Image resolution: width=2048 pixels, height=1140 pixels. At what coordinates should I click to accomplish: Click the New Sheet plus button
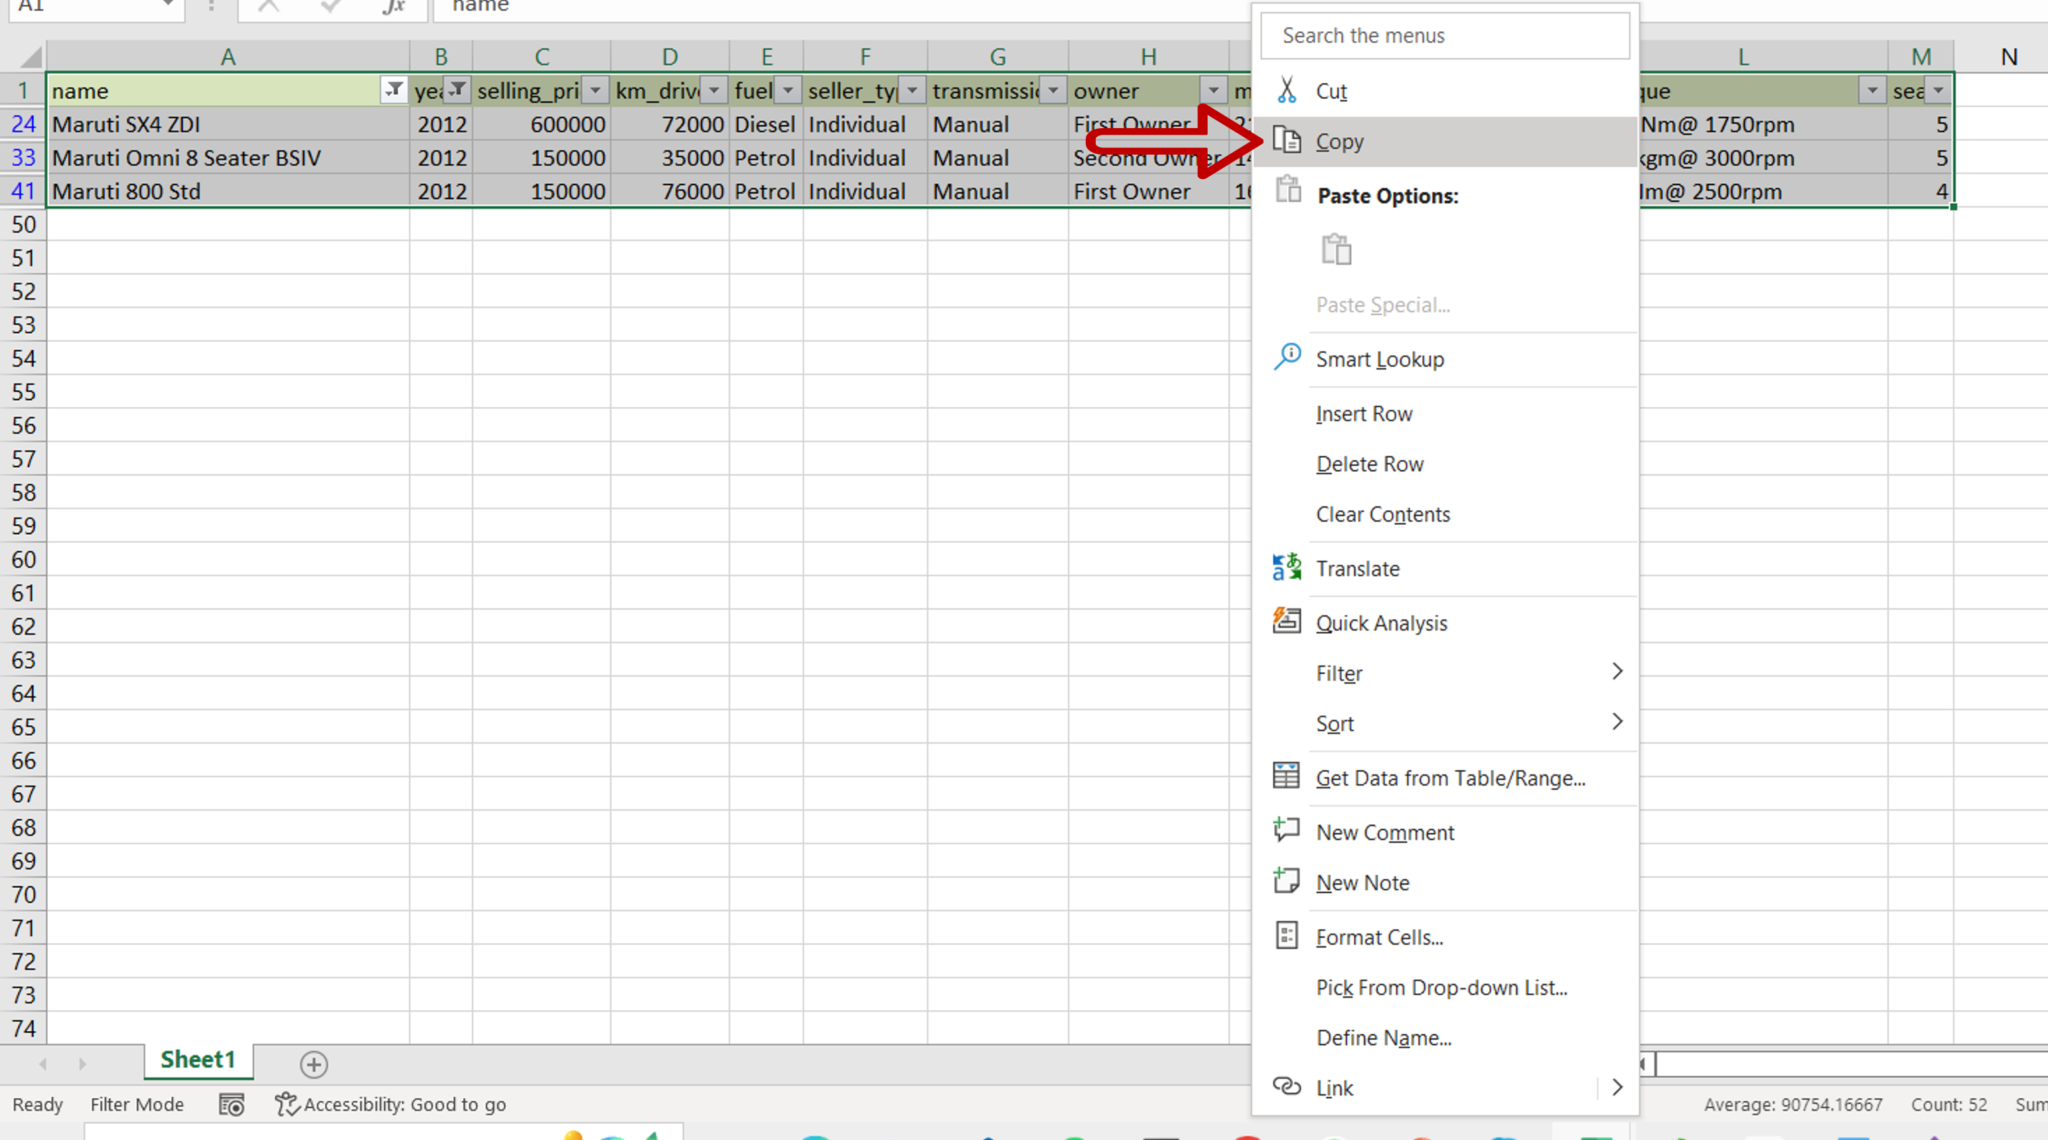313,1064
